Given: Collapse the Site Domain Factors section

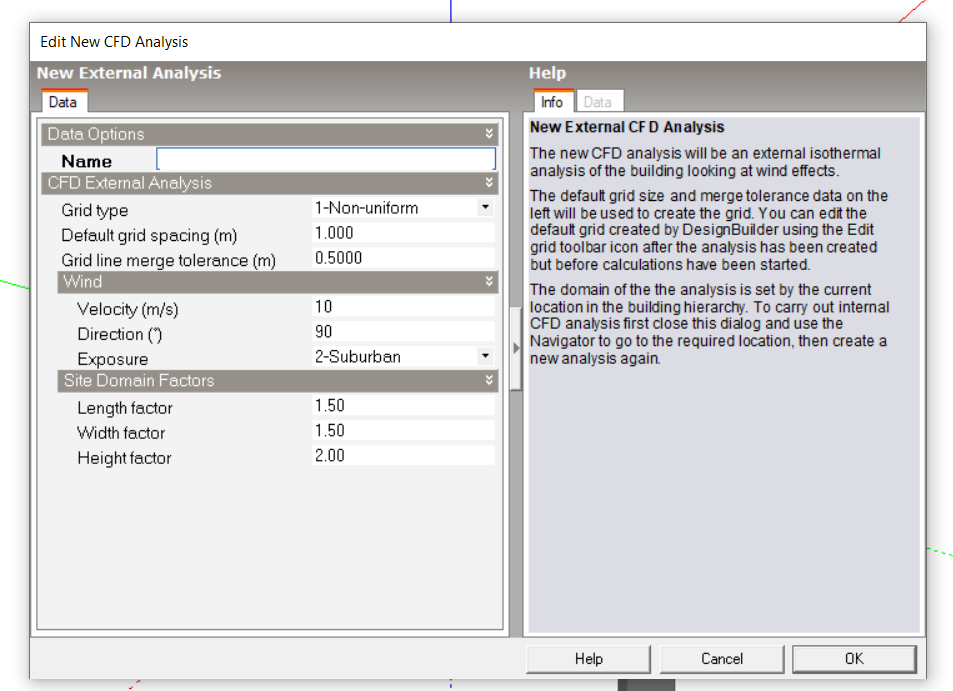Looking at the screenshot, I should click(x=489, y=380).
